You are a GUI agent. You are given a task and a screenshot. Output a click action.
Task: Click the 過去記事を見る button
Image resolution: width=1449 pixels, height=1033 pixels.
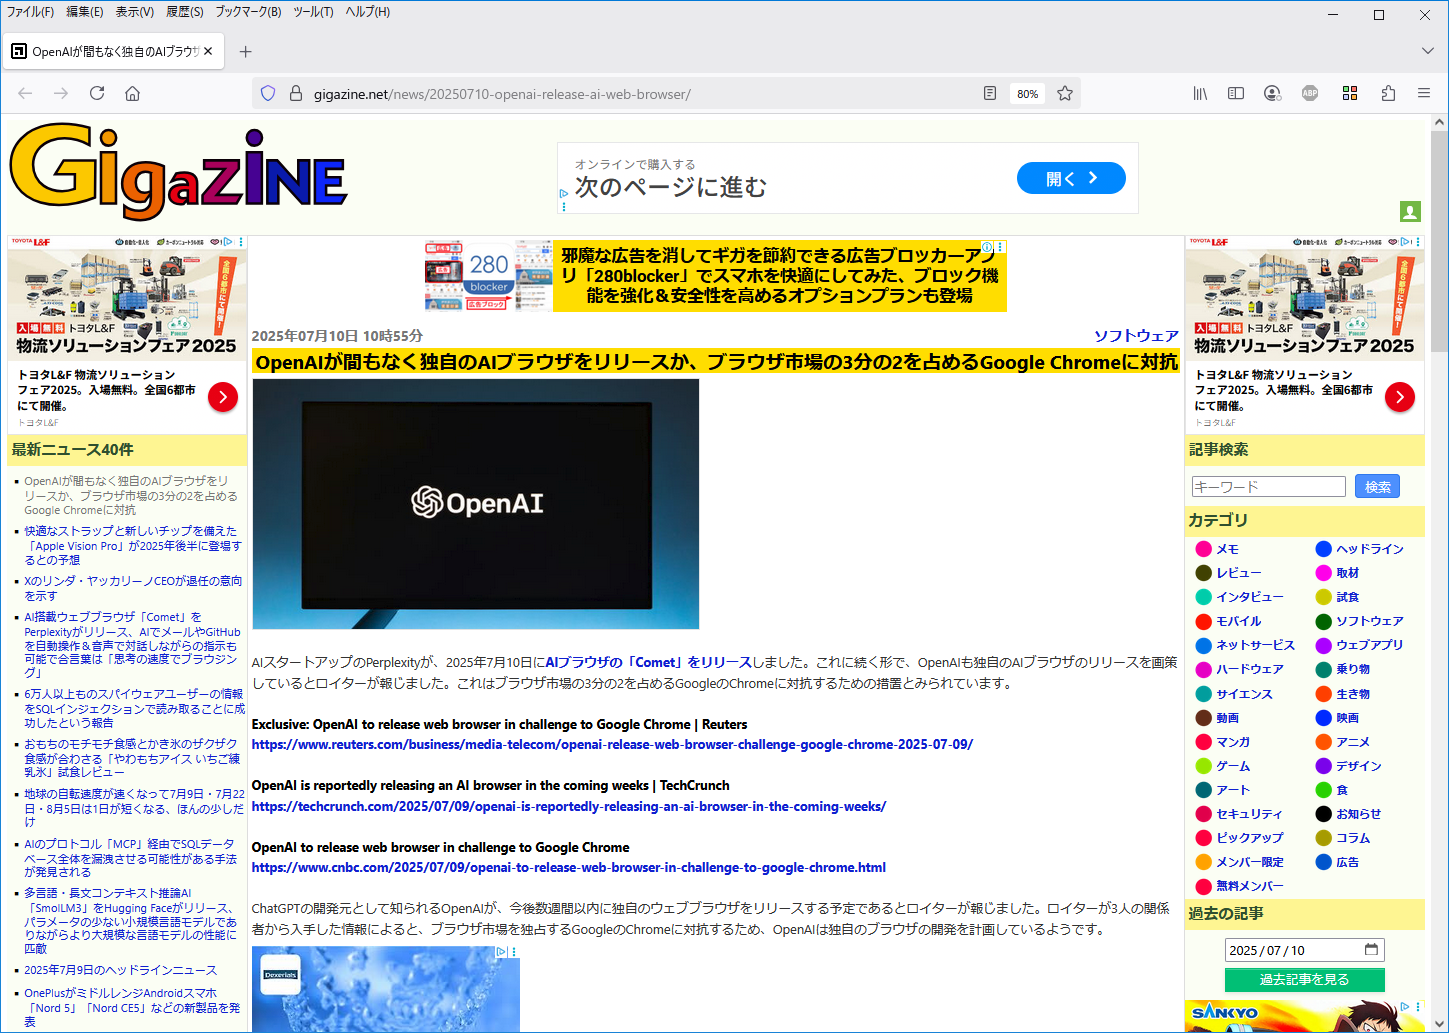pyautogui.click(x=1304, y=980)
